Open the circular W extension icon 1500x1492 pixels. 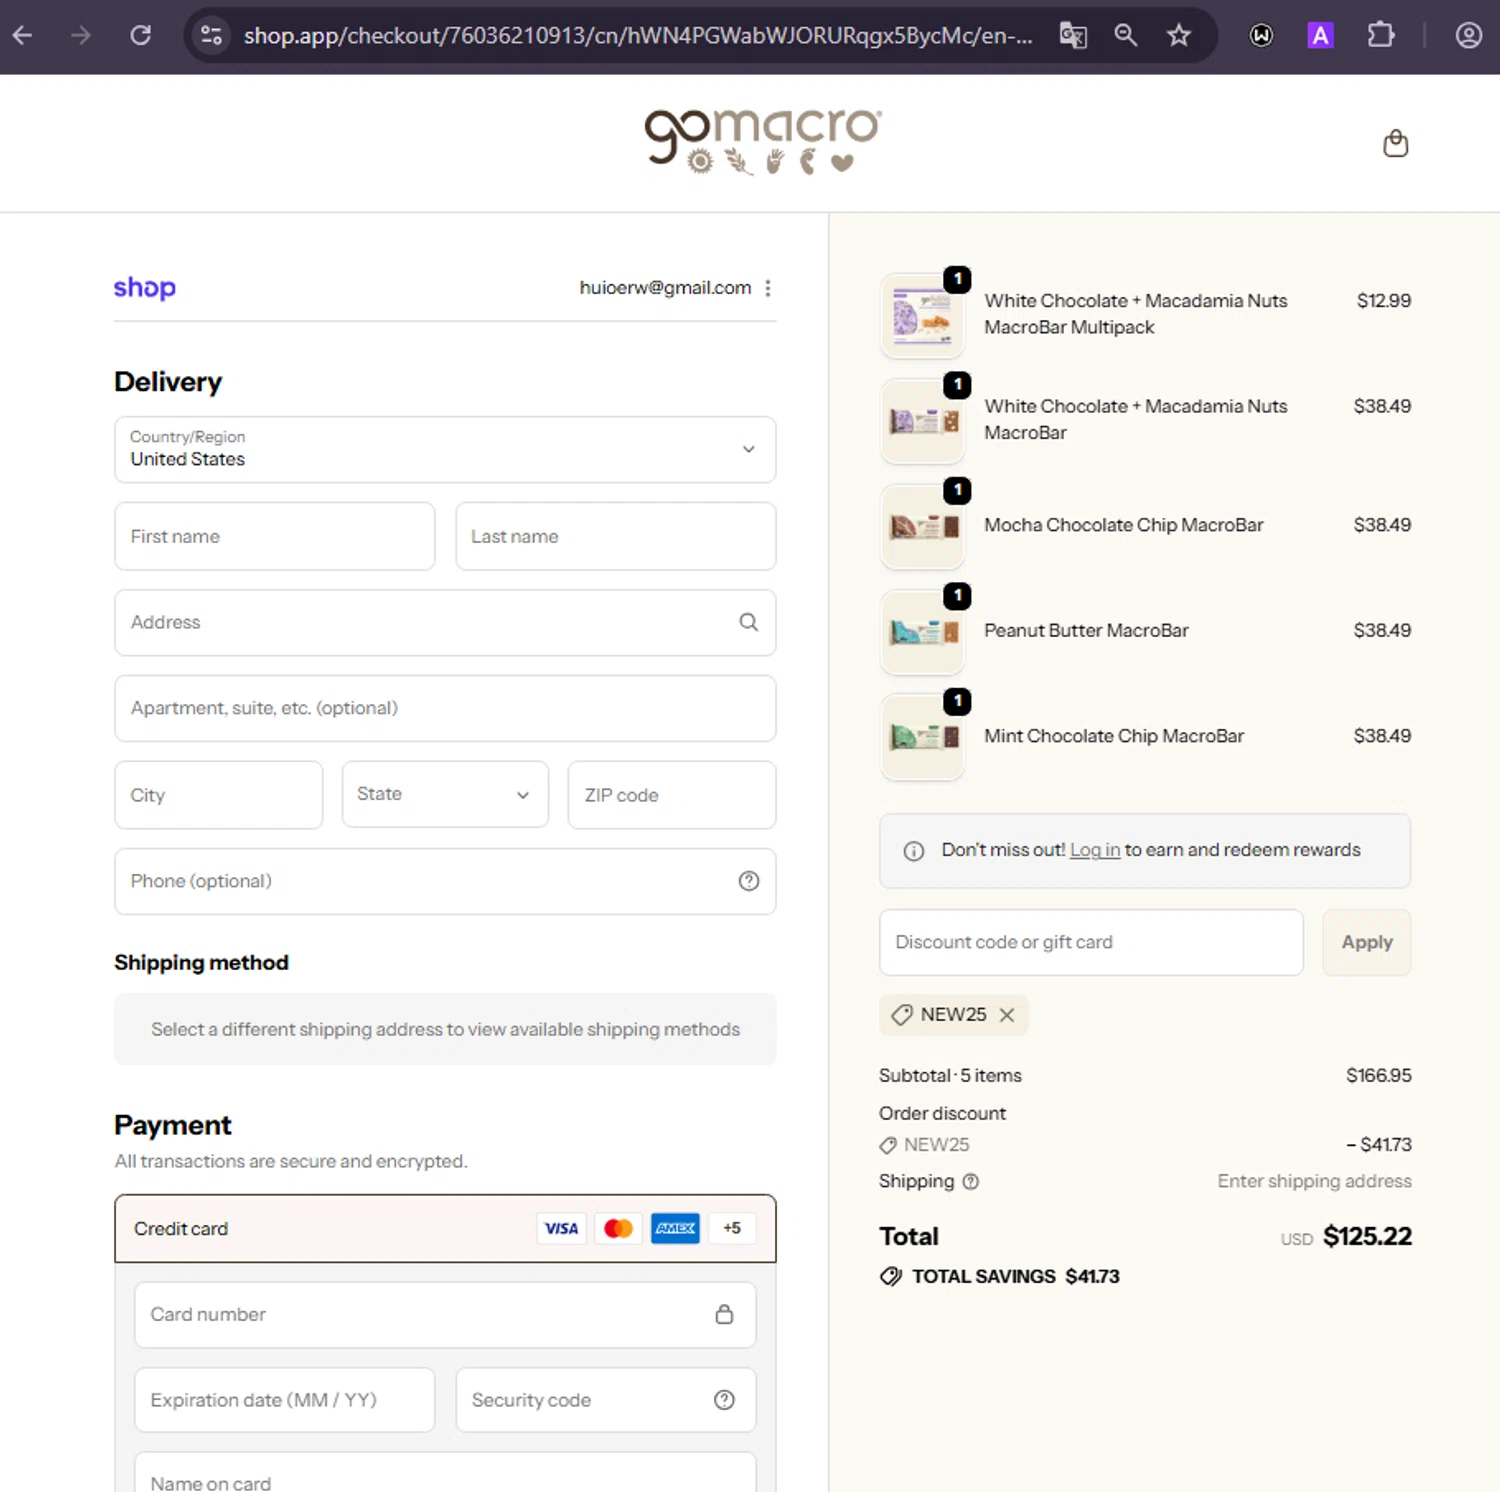[x=1262, y=36]
